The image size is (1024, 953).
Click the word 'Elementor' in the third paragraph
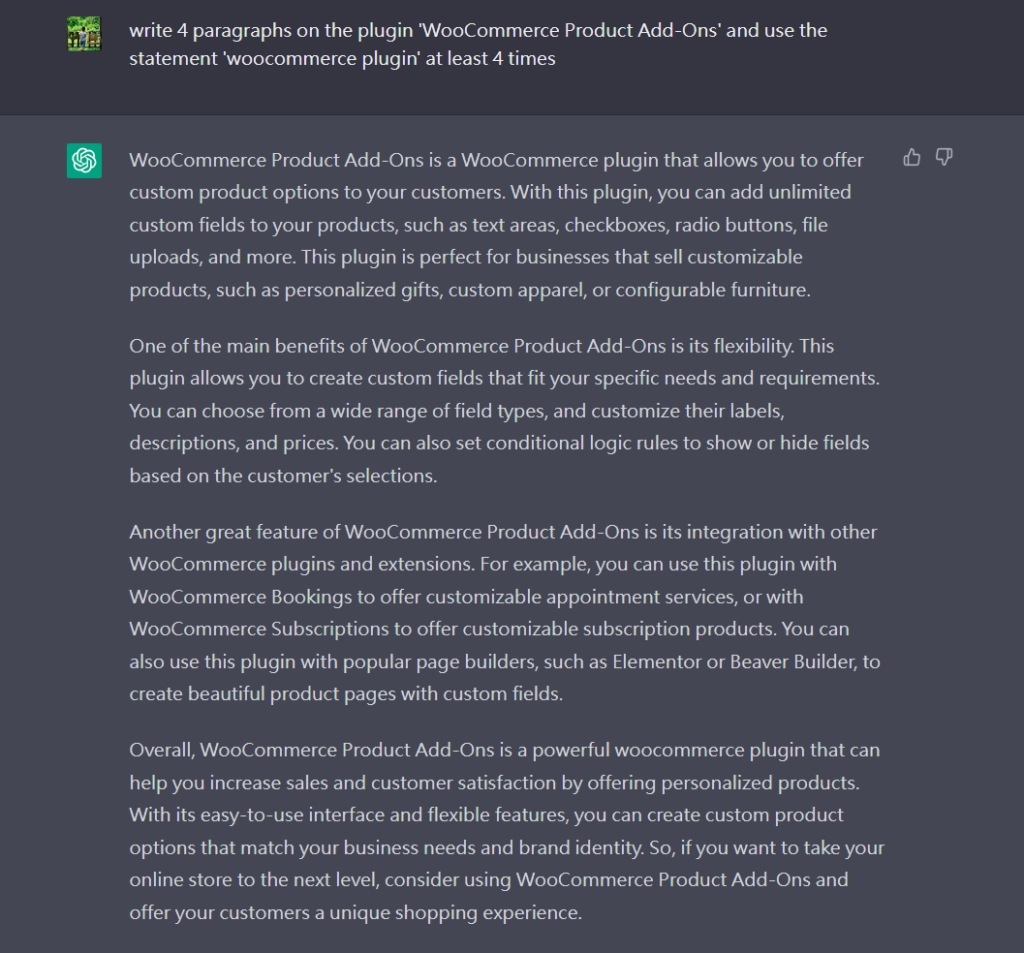point(654,661)
